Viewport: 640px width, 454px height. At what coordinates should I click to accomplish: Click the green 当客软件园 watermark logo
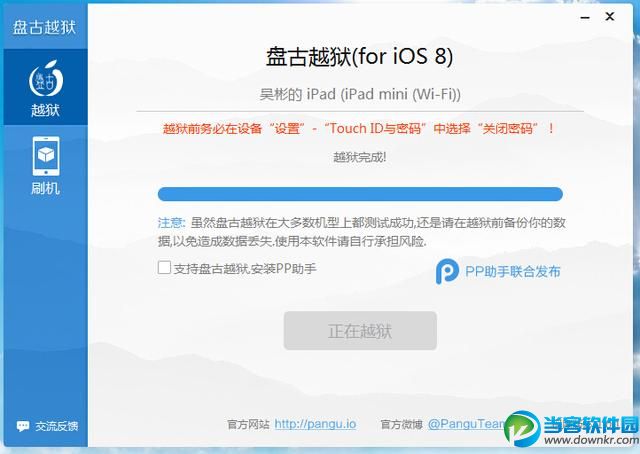pyautogui.click(x=523, y=428)
